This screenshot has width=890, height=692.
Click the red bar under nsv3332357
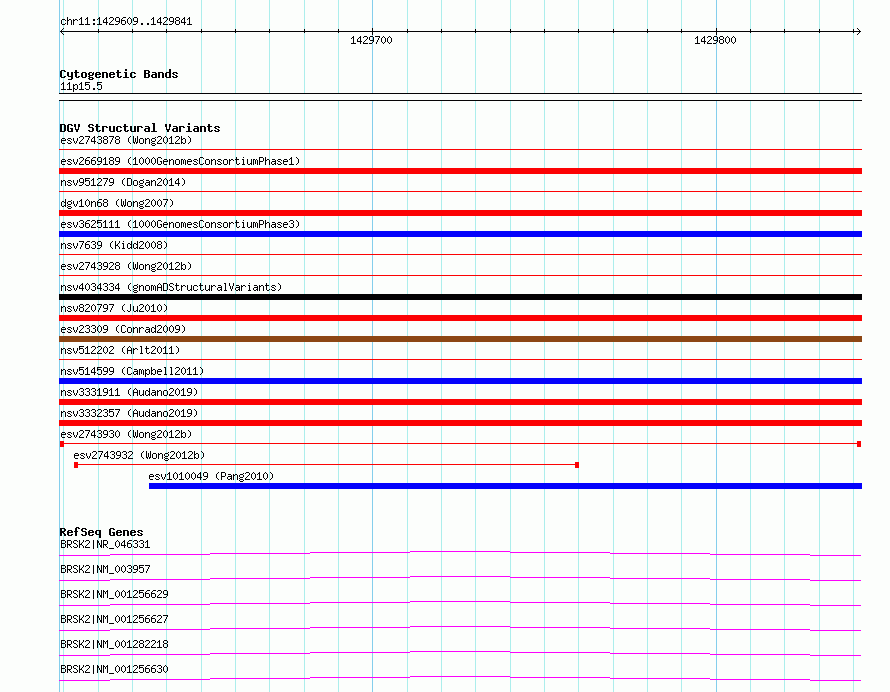(460, 423)
